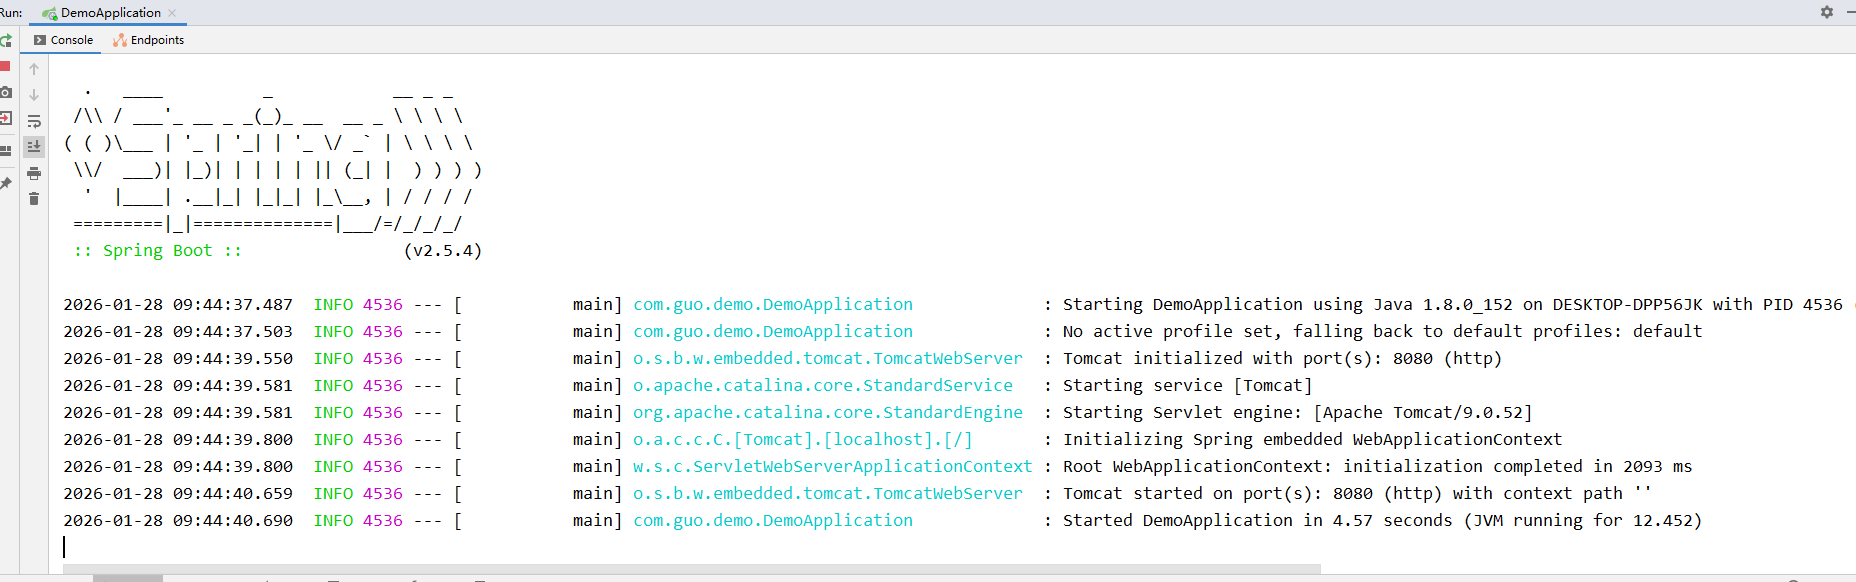Viewport: 1856px width, 582px height.
Task: Open the Restore Layout icon
Action: 5,150
